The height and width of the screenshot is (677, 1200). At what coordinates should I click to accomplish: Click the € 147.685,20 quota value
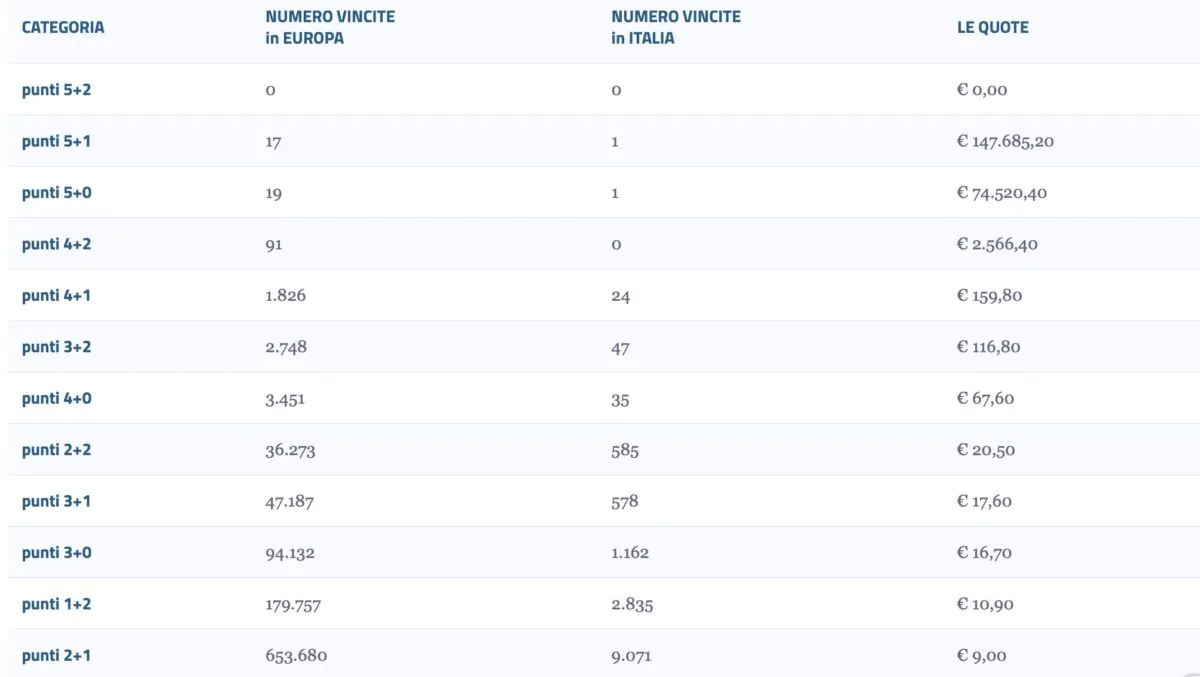click(x=1005, y=141)
